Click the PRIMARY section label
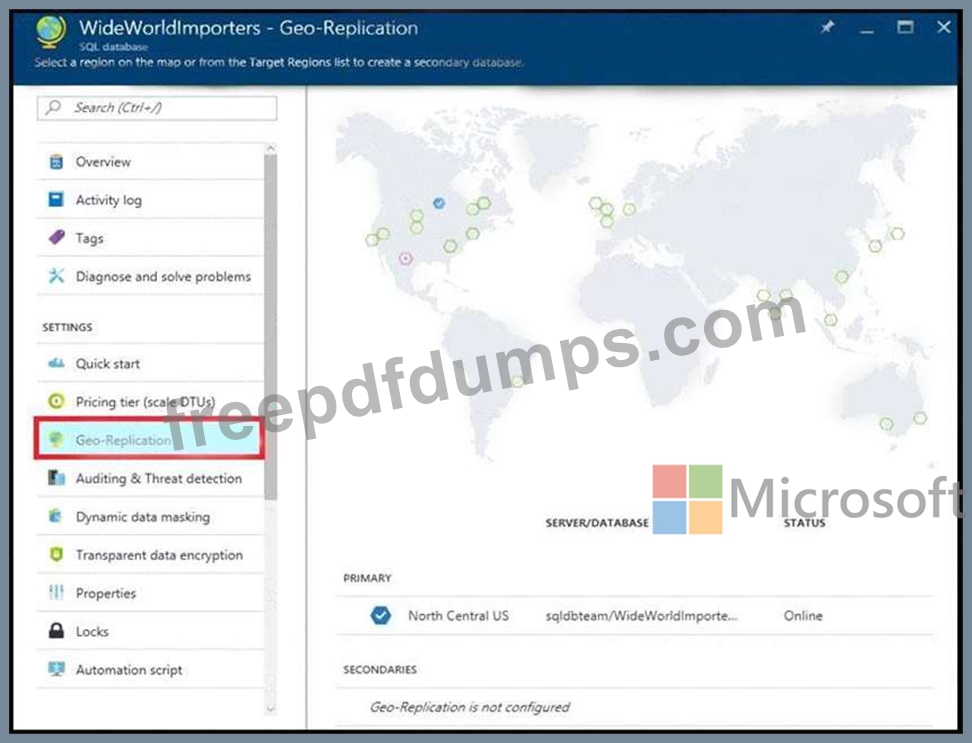 pyautogui.click(x=368, y=578)
